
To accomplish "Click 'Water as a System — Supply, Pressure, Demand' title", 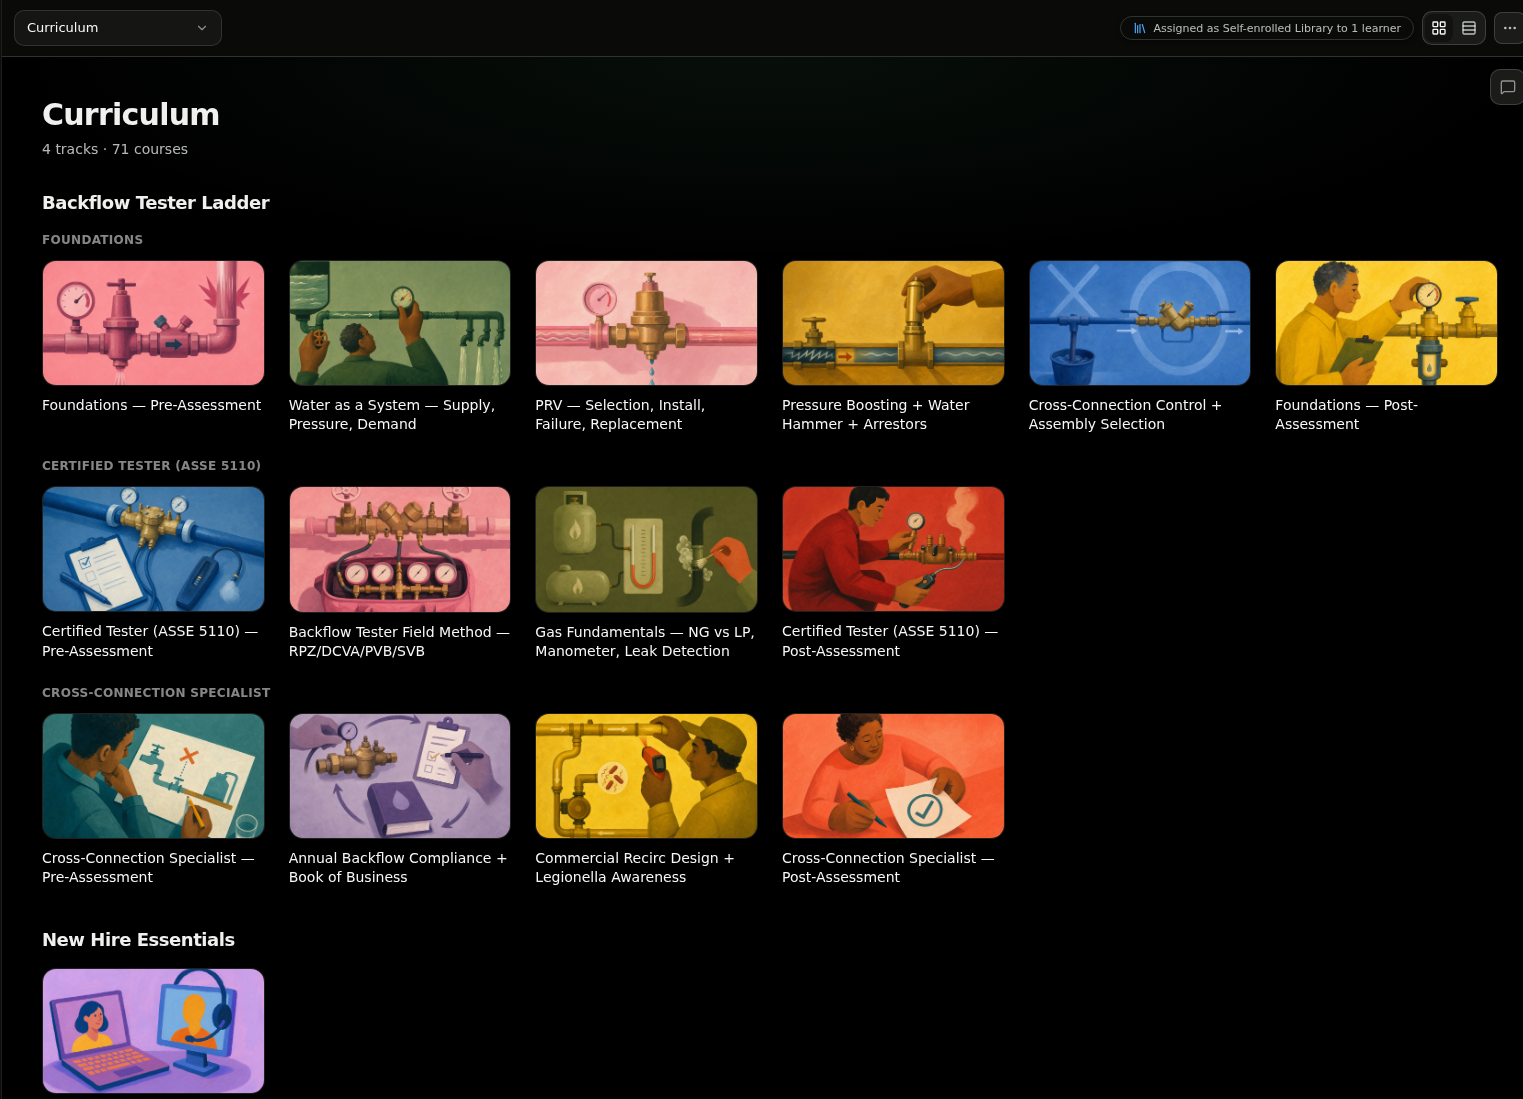I will pyautogui.click(x=392, y=414).
